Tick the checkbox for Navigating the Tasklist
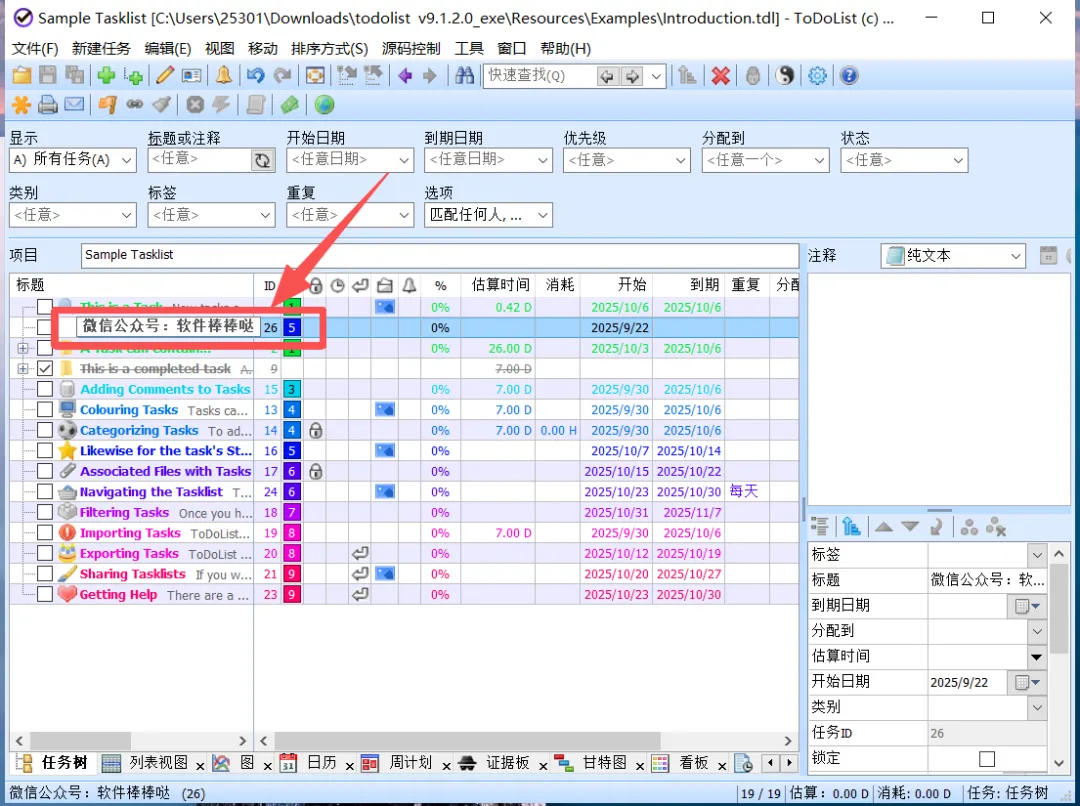1080x806 pixels. click(x=45, y=492)
